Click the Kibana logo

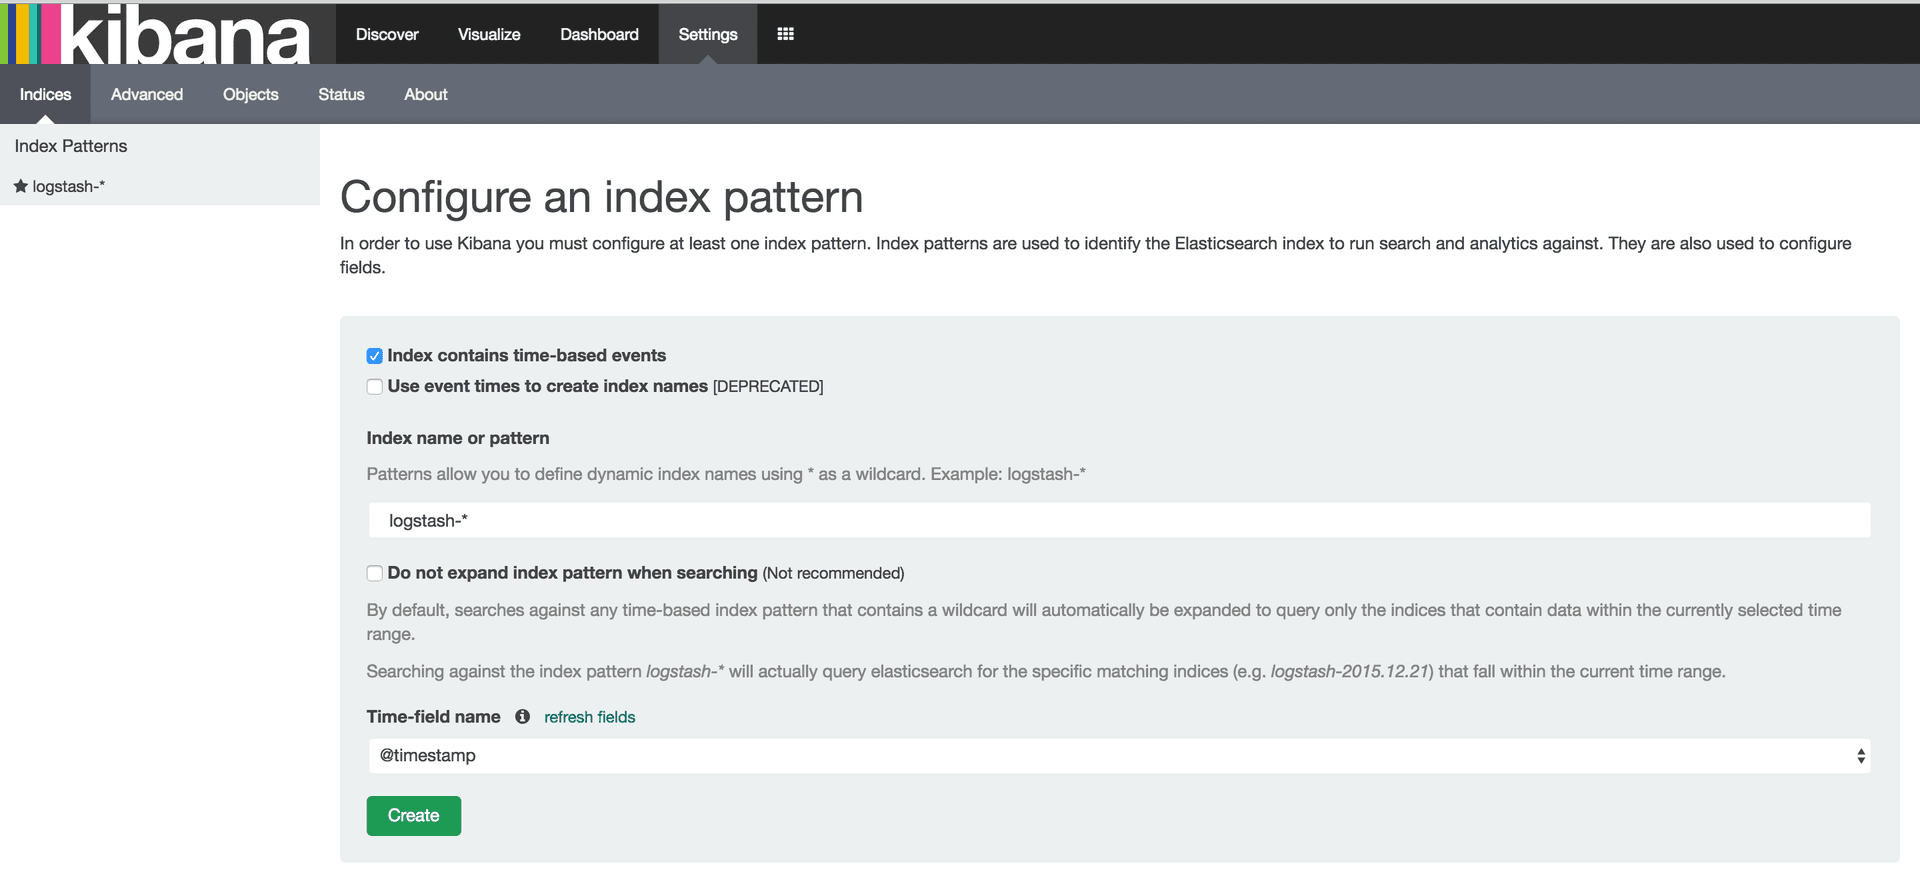click(x=160, y=34)
